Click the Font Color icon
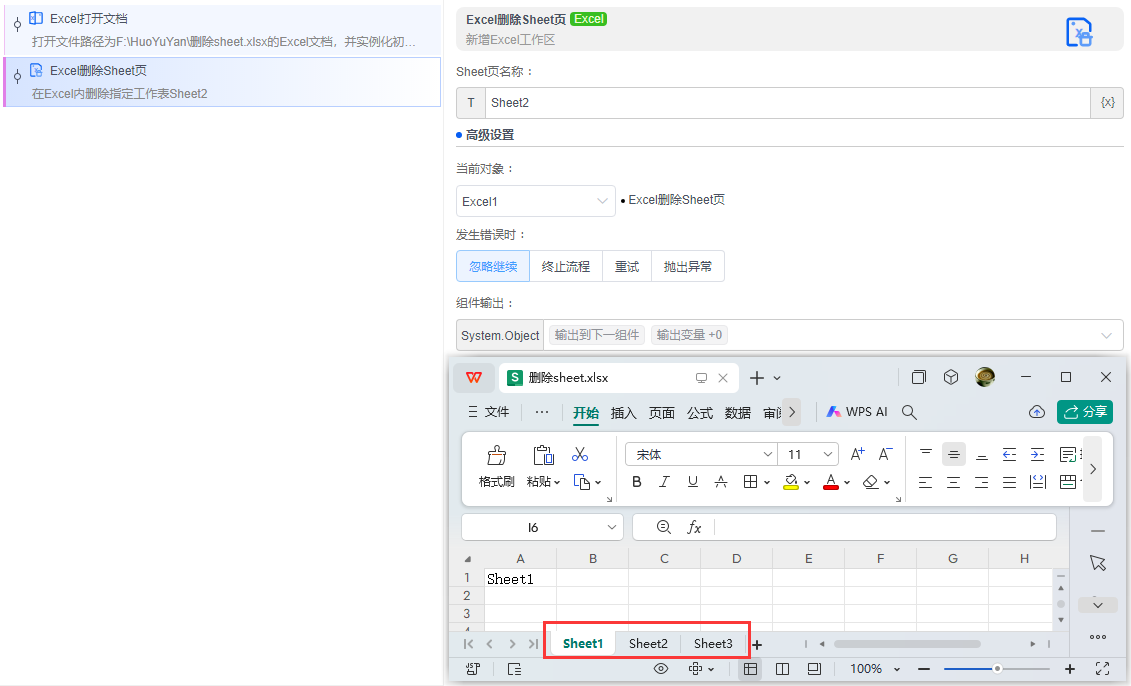 tap(830, 481)
